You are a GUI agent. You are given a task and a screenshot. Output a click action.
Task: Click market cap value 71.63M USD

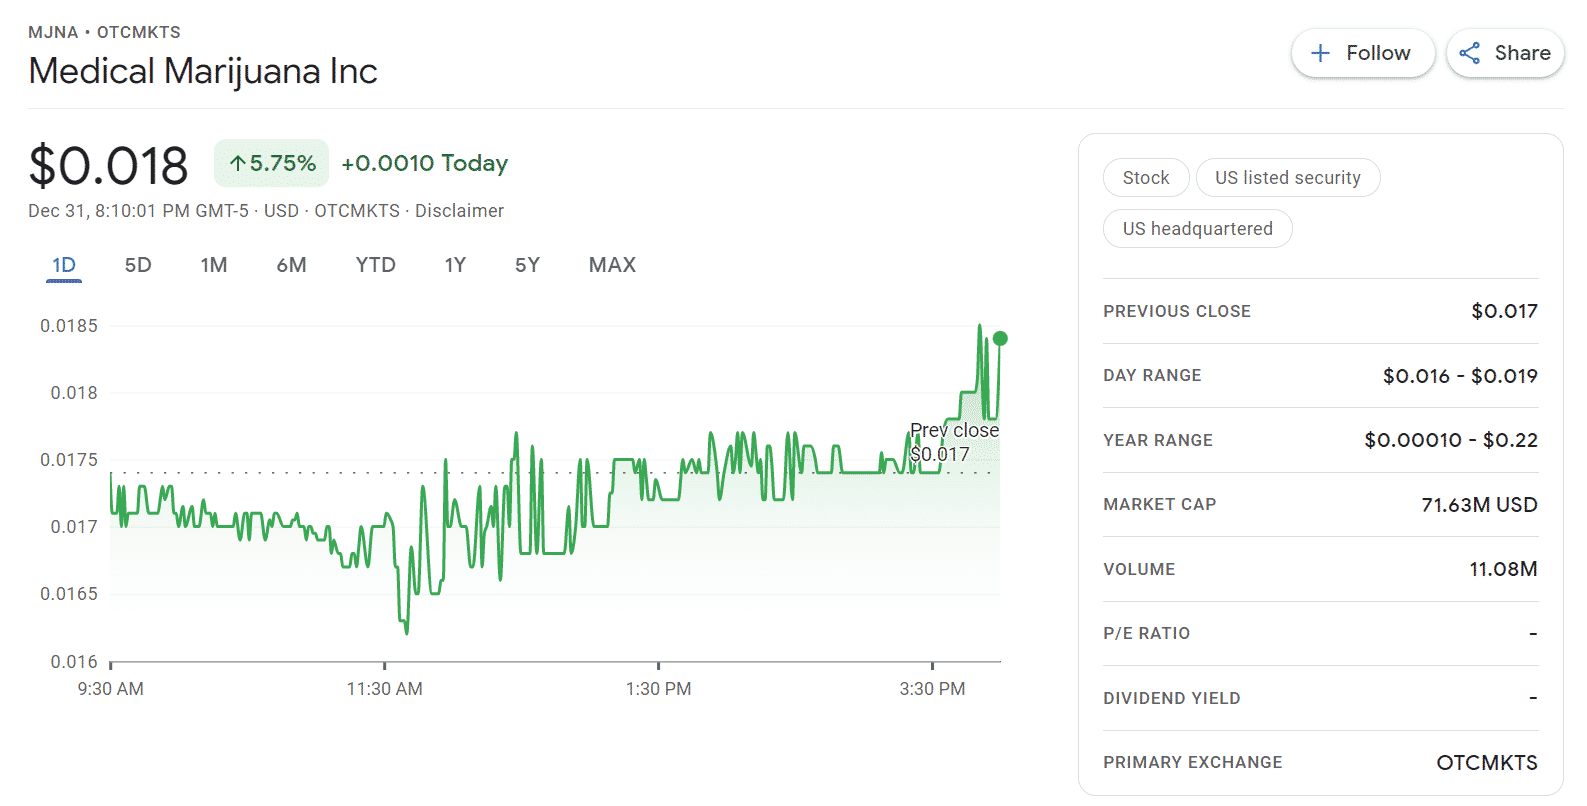point(1479,505)
